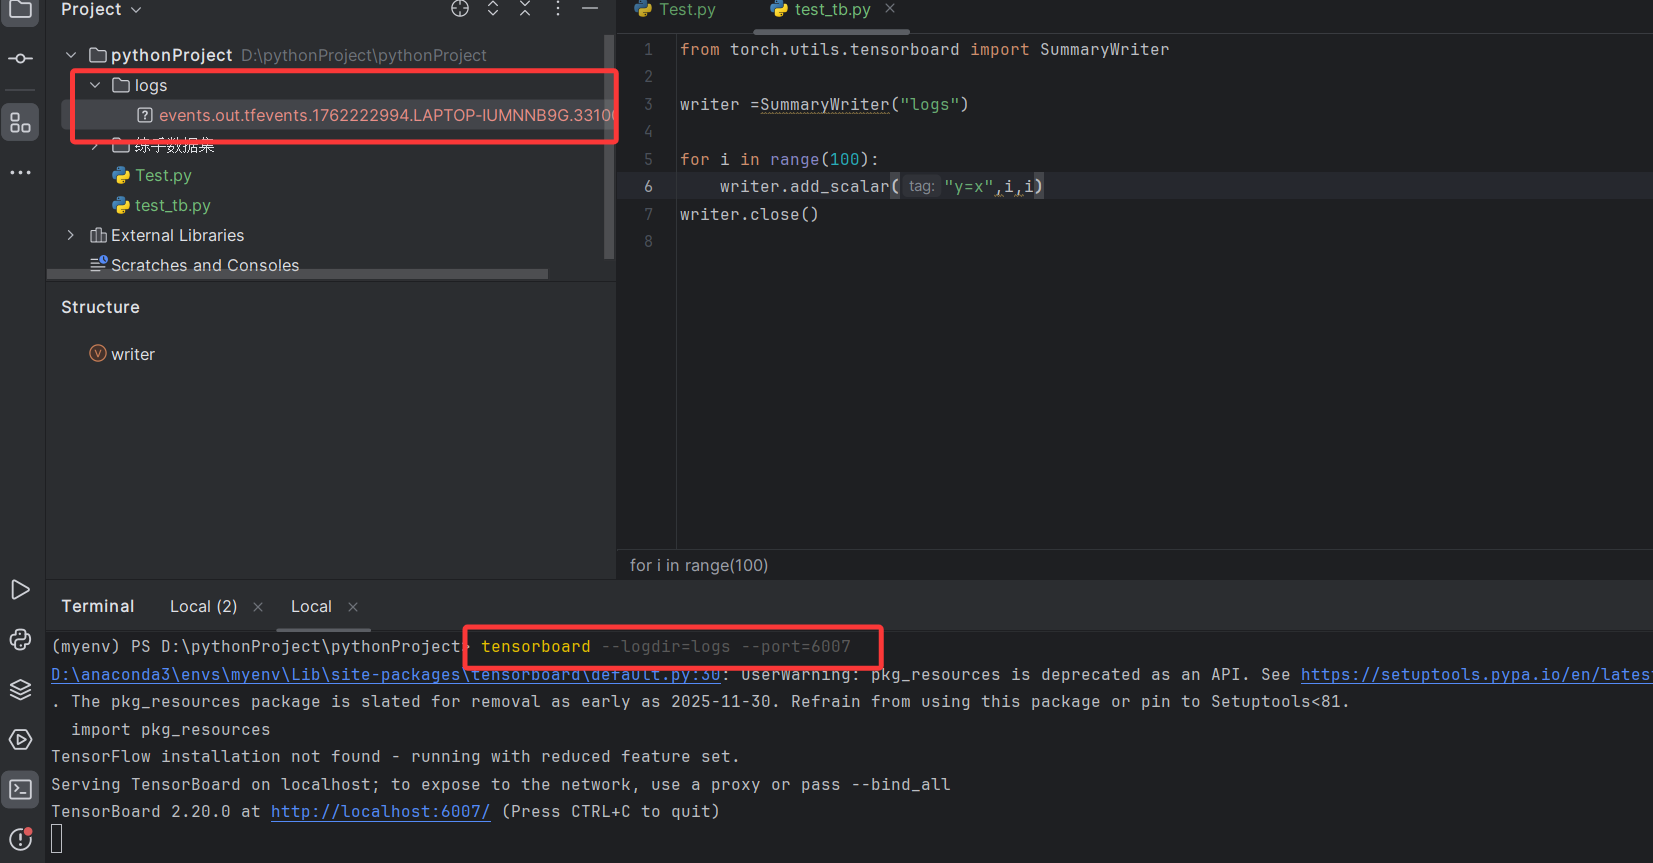1653x863 pixels.
Task: Select Test.py in the project tree
Action: click(152, 175)
